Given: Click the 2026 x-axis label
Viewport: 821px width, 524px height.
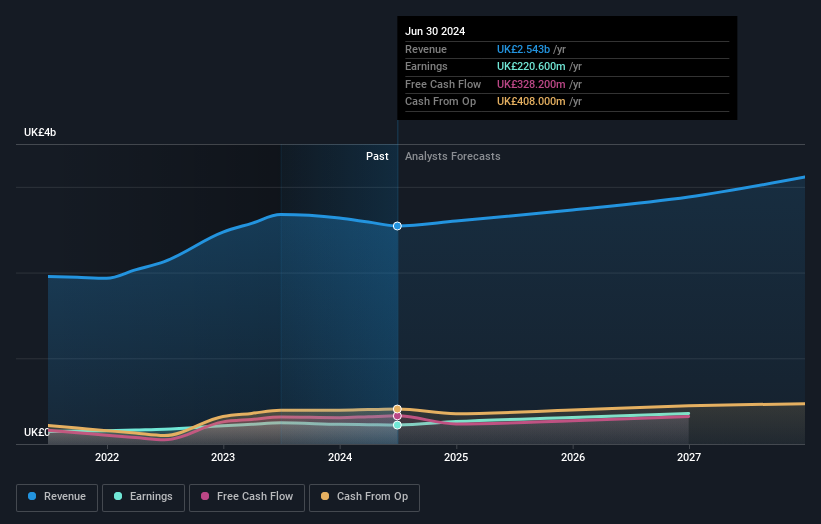Looking at the screenshot, I should (573, 458).
